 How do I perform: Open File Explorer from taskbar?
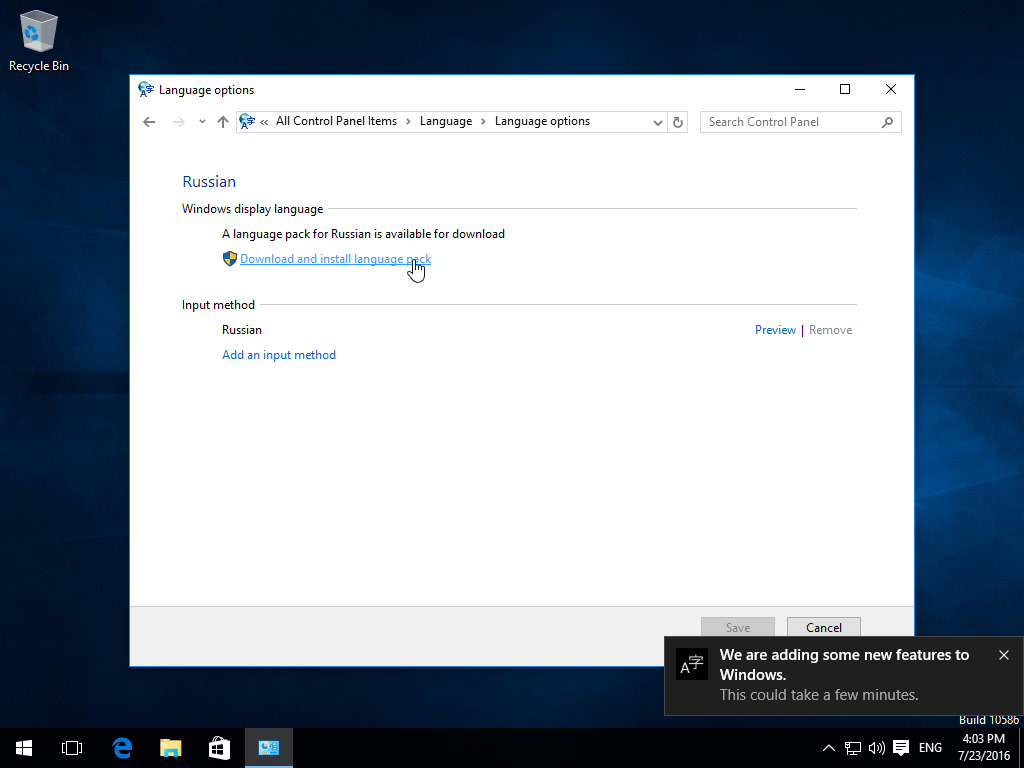pyautogui.click(x=170, y=748)
